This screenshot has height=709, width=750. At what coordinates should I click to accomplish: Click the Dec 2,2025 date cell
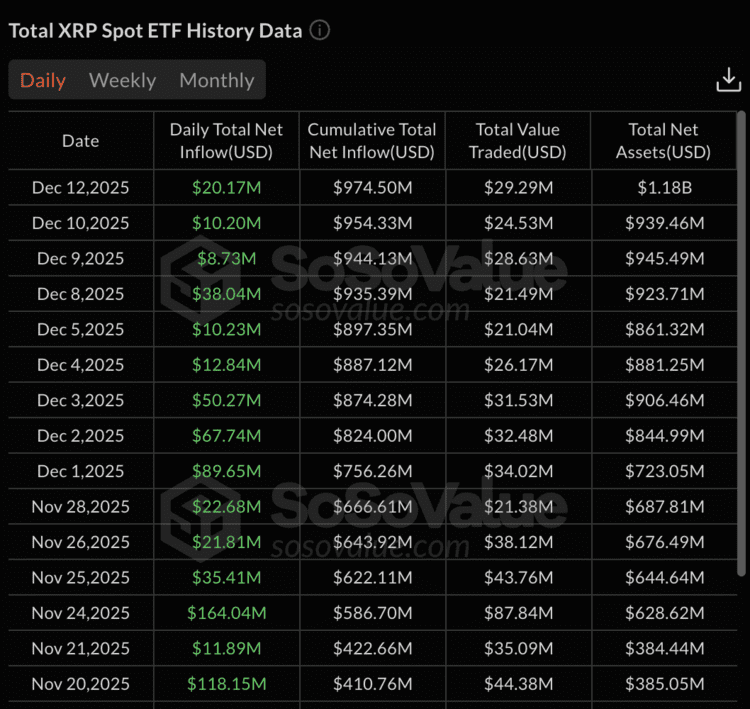(x=80, y=435)
